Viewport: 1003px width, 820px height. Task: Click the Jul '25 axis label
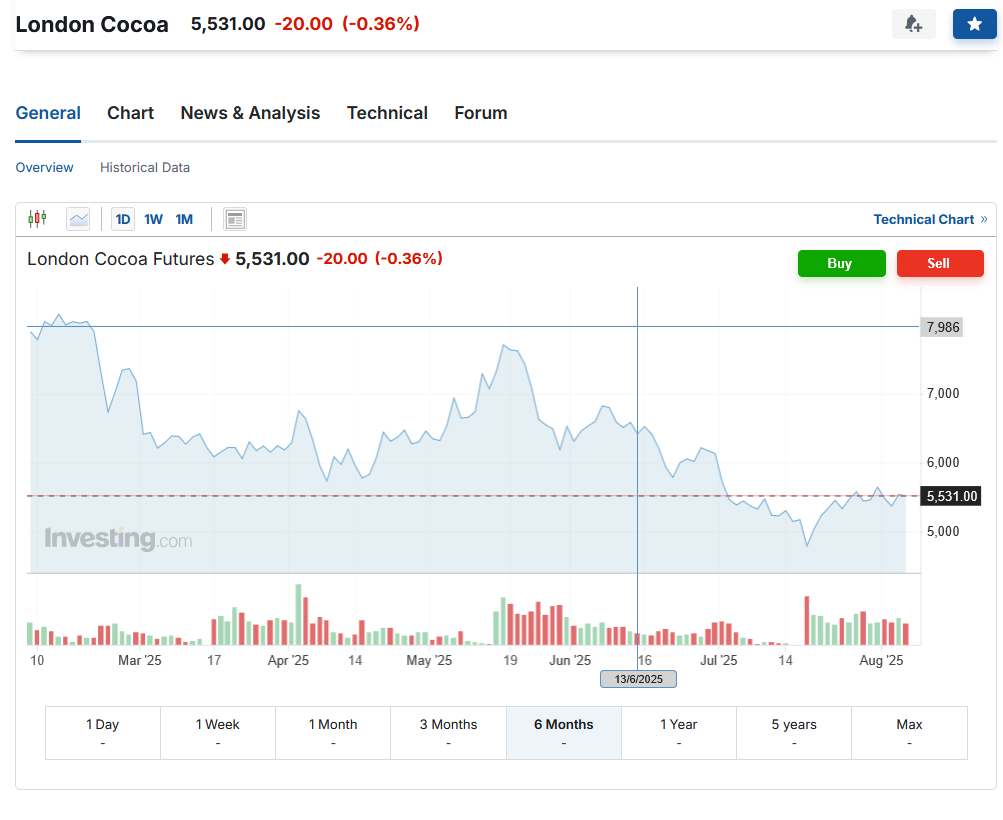[x=718, y=661]
